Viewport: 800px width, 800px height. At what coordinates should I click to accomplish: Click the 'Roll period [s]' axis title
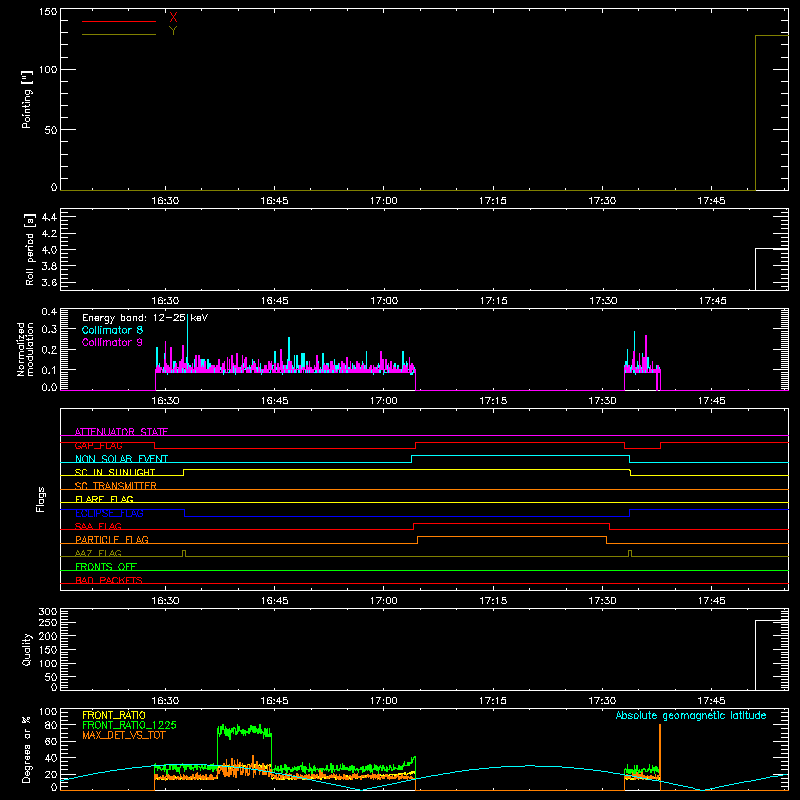point(30,249)
